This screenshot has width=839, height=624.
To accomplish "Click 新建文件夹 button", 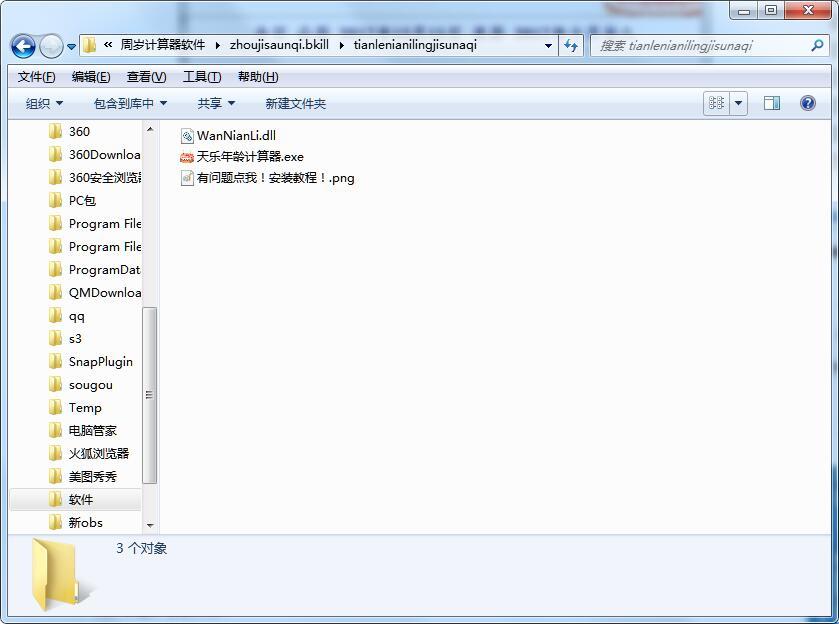I will (x=295, y=103).
